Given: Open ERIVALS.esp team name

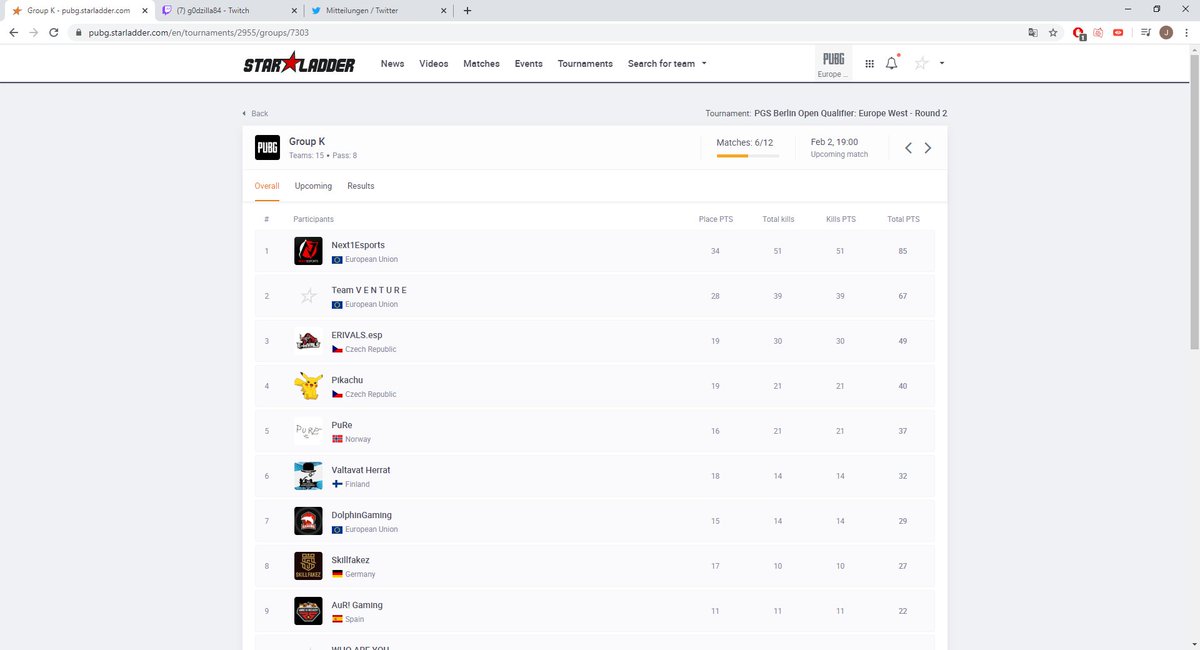Looking at the screenshot, I should pos(357,335).
